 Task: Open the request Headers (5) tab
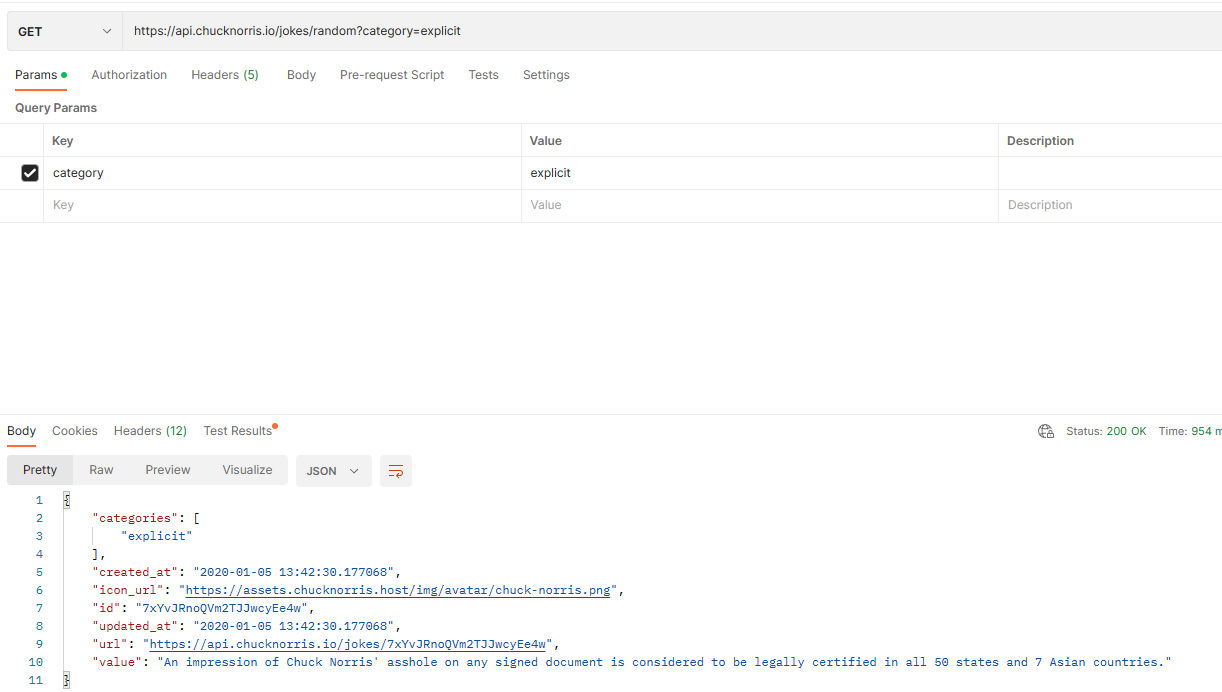point(225,75)
